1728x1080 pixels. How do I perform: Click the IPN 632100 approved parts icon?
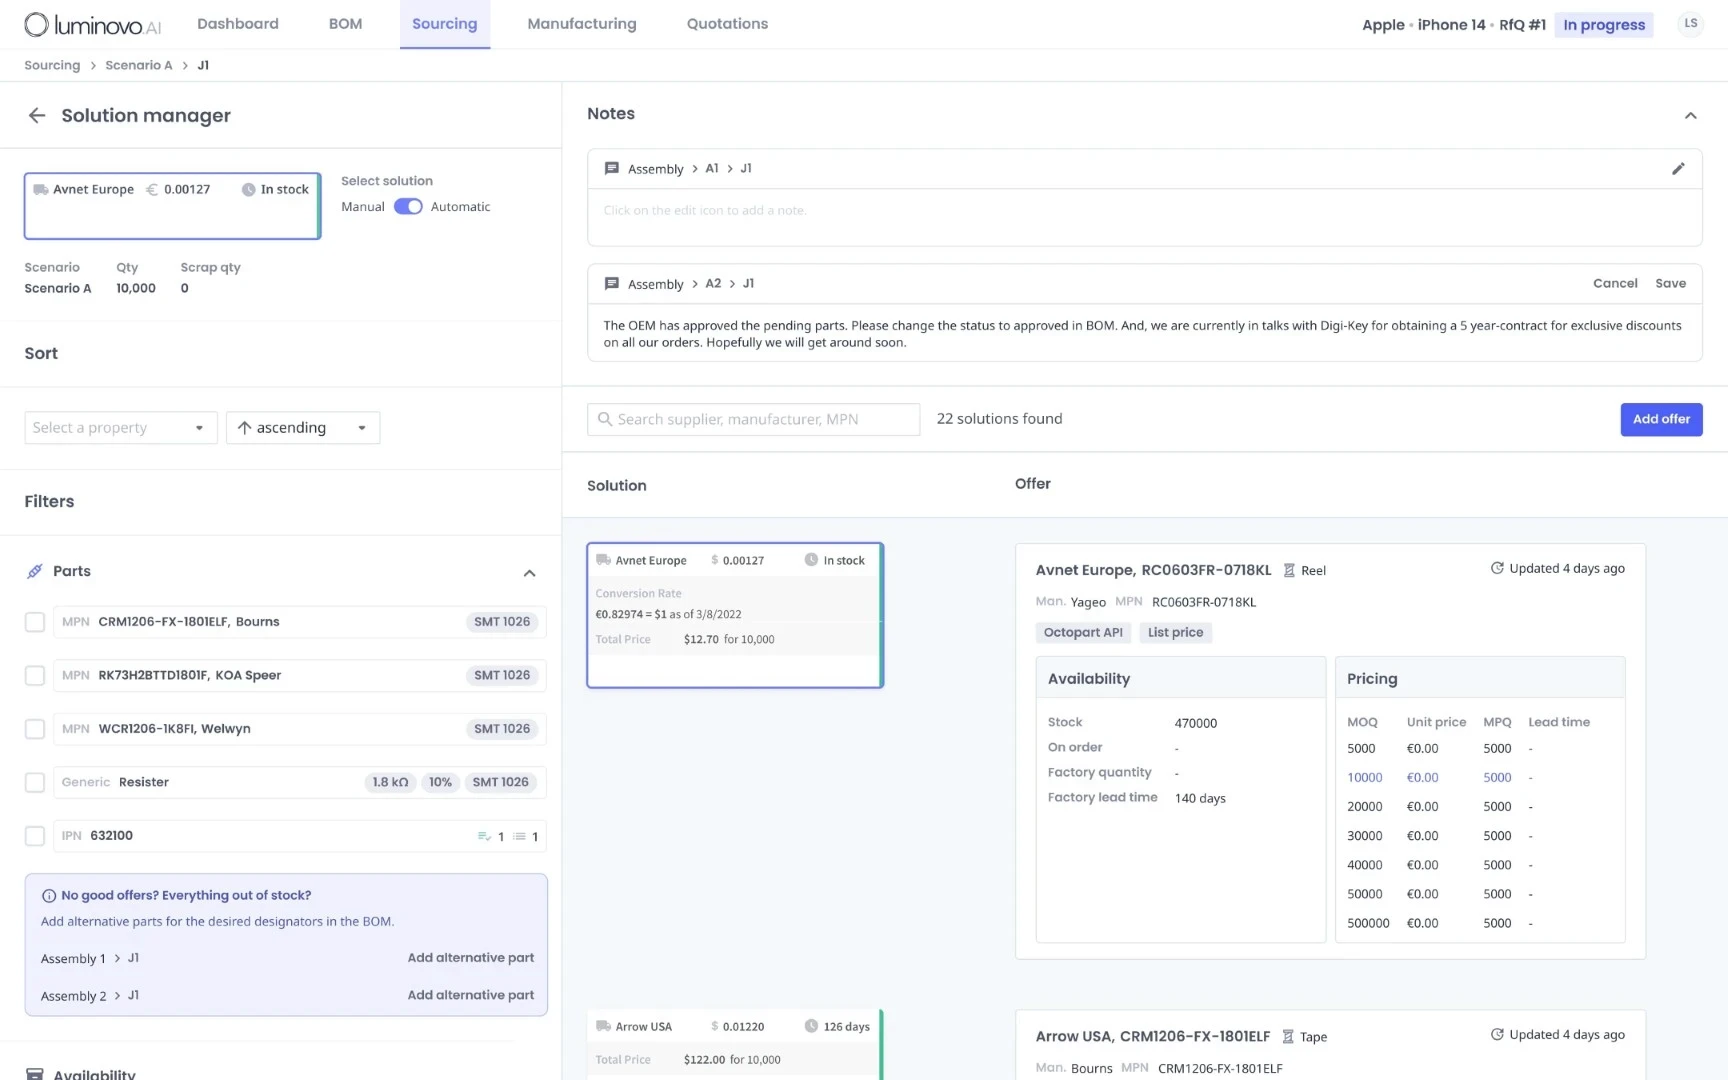[x=484, y=836]
